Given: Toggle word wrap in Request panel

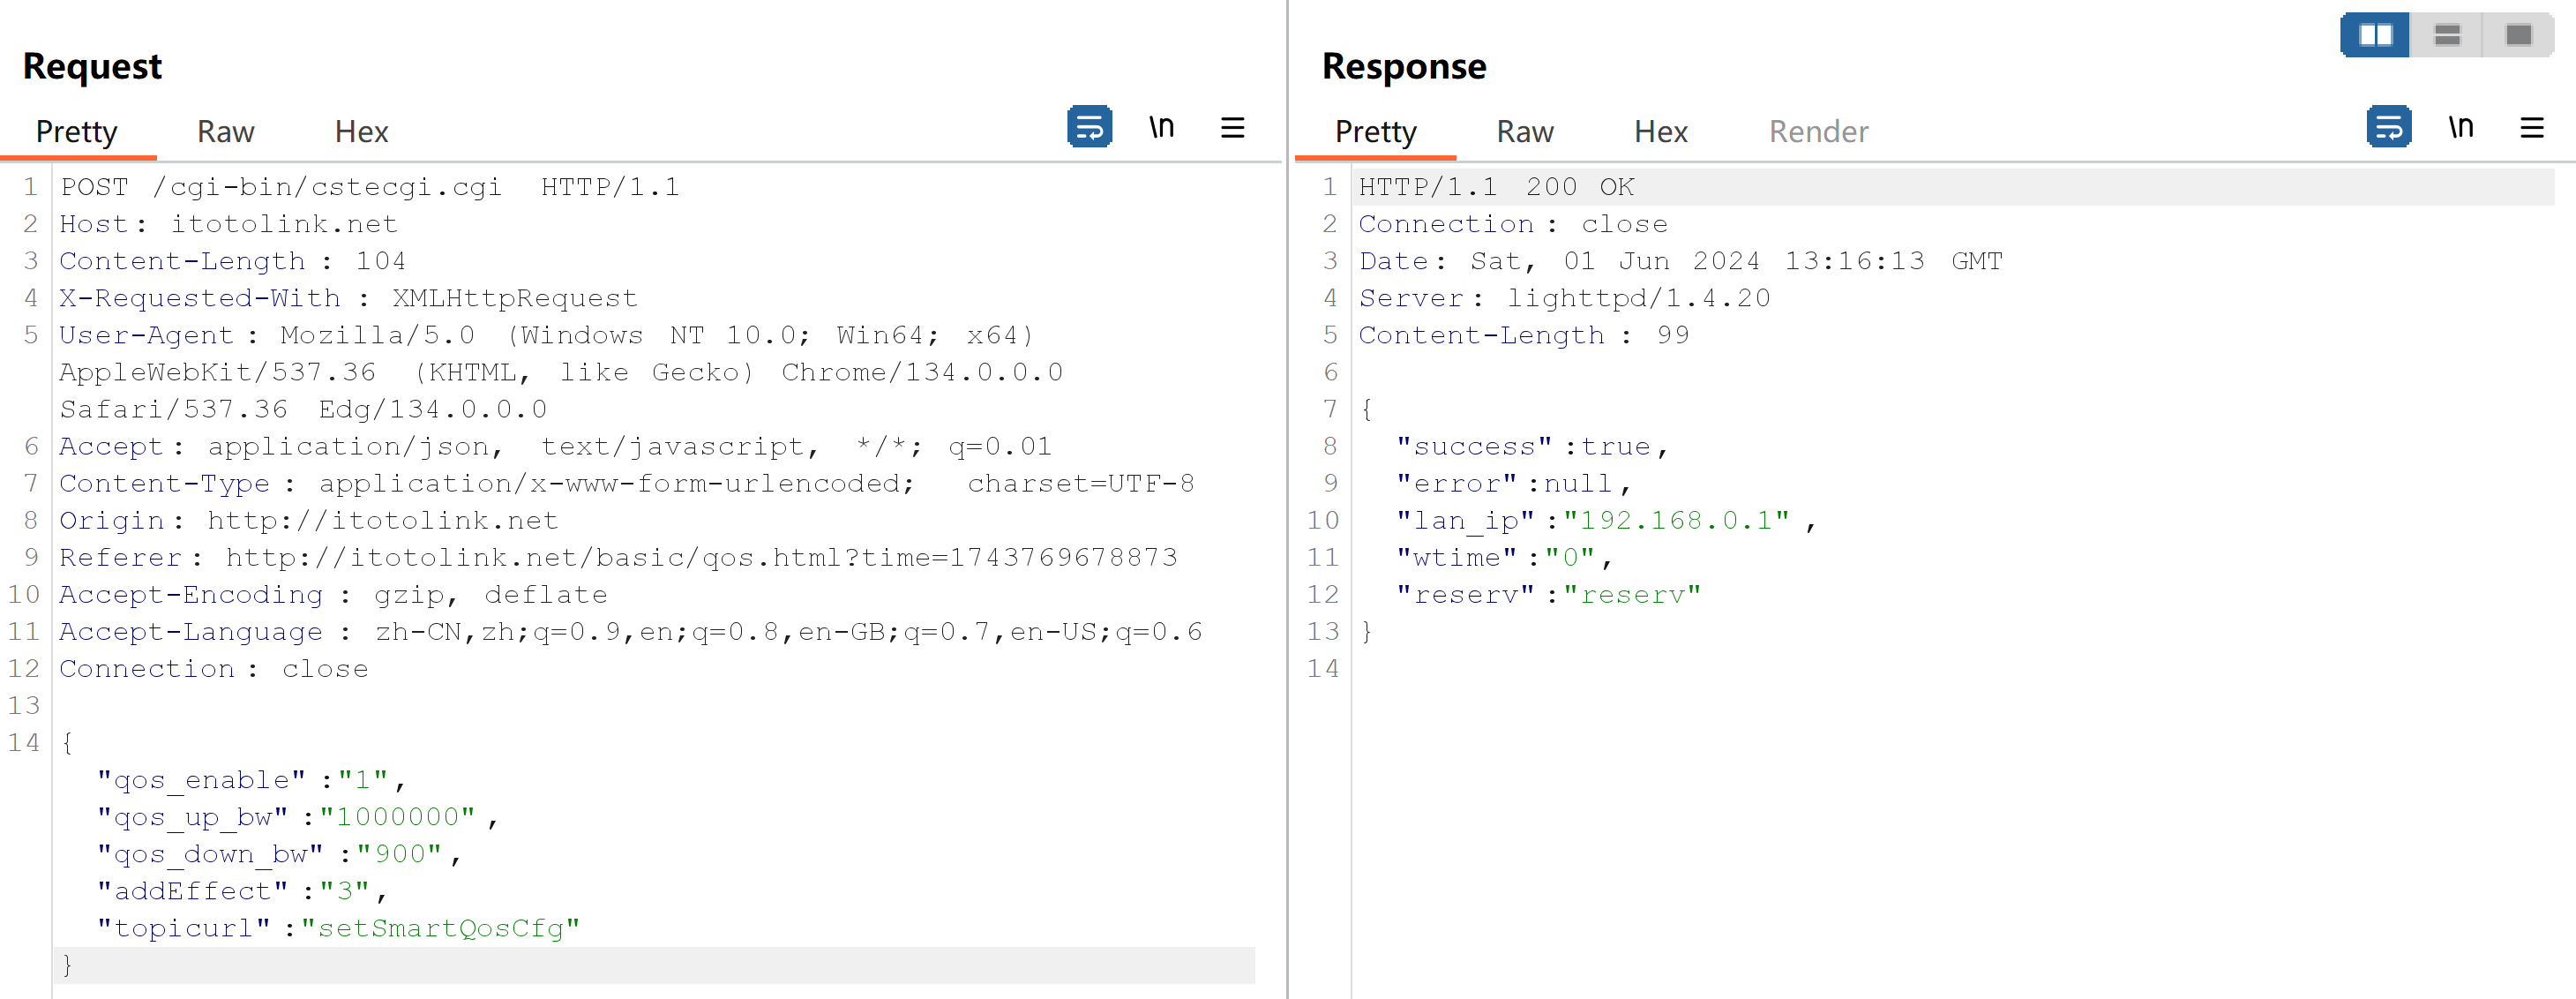Looking at the screenshot, I should point(1089,127).
